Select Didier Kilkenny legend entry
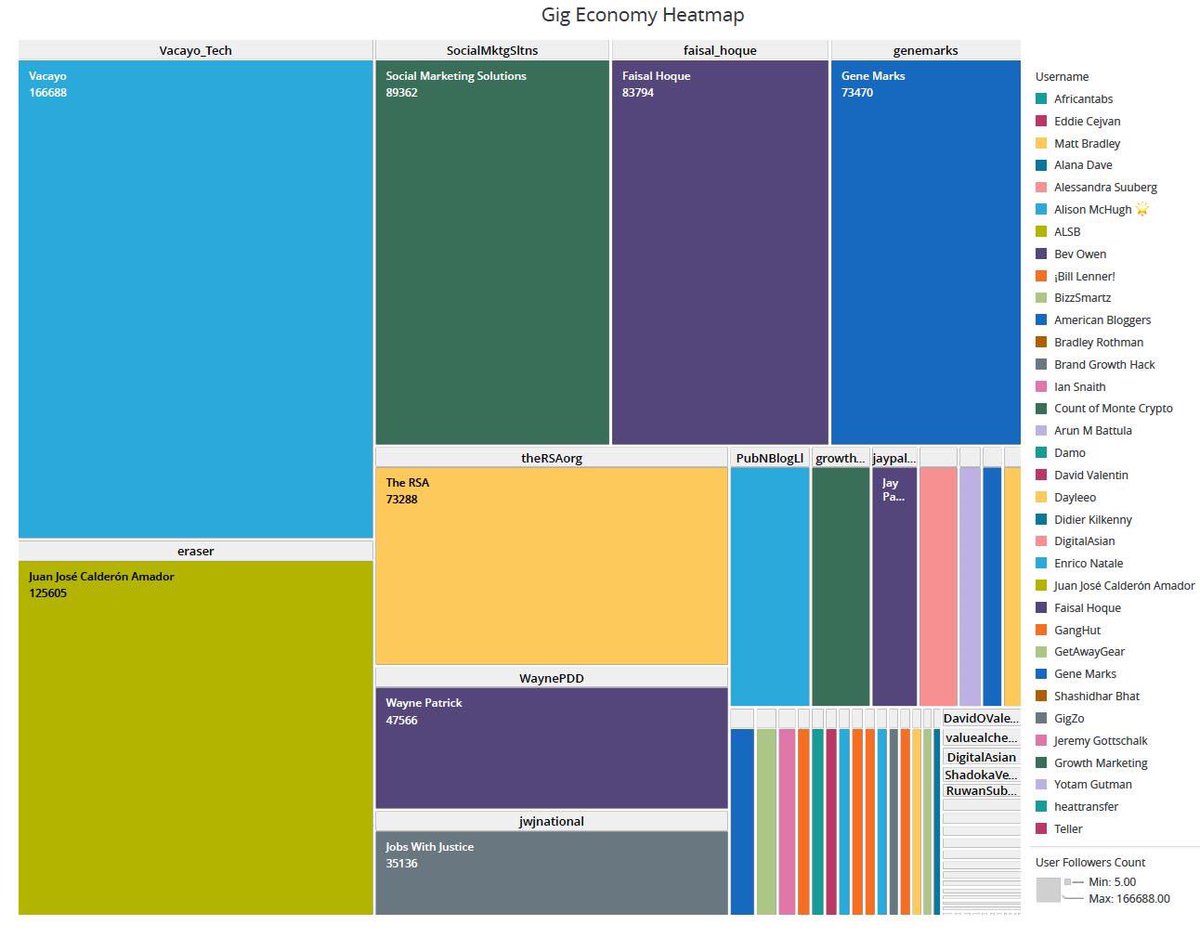The width and height of the screenshot is (1200, 938). (1084, 519)
